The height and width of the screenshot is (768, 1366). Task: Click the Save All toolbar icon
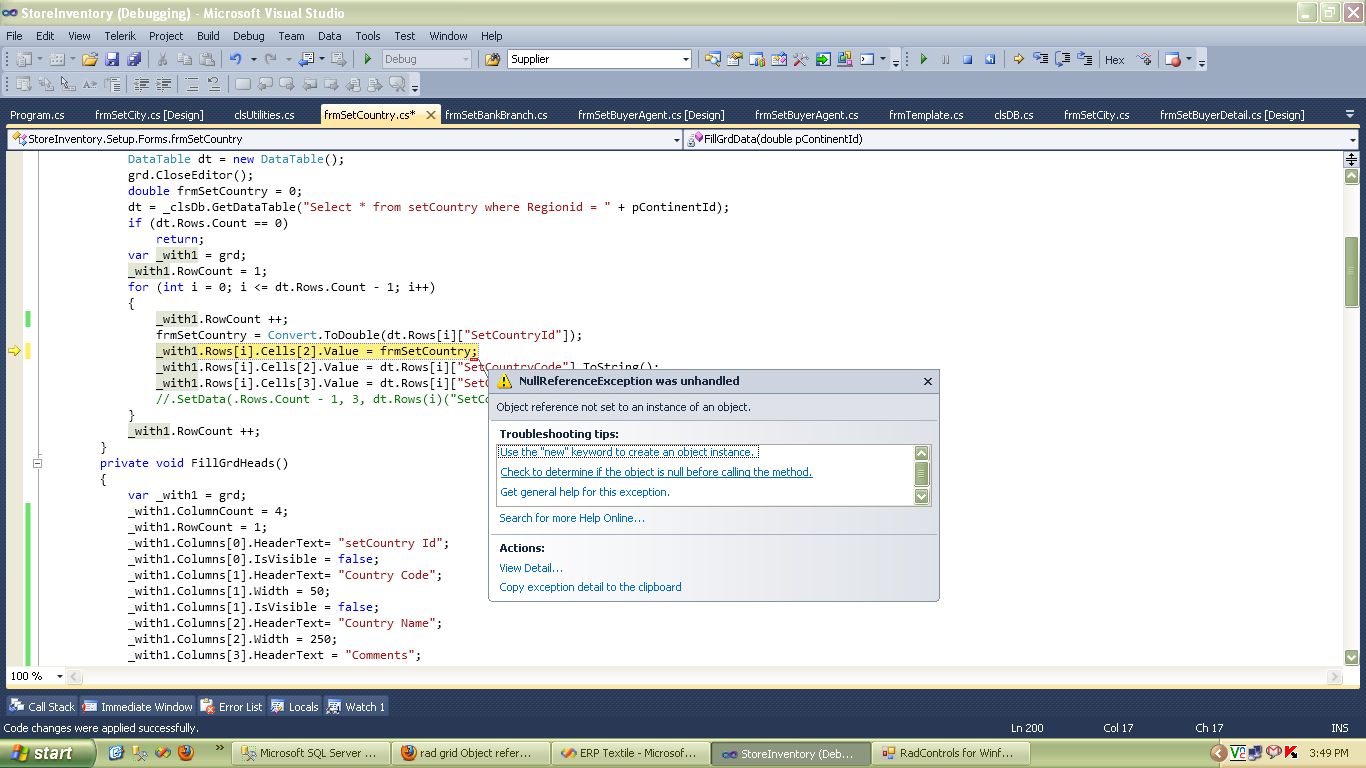click(133, 59)
